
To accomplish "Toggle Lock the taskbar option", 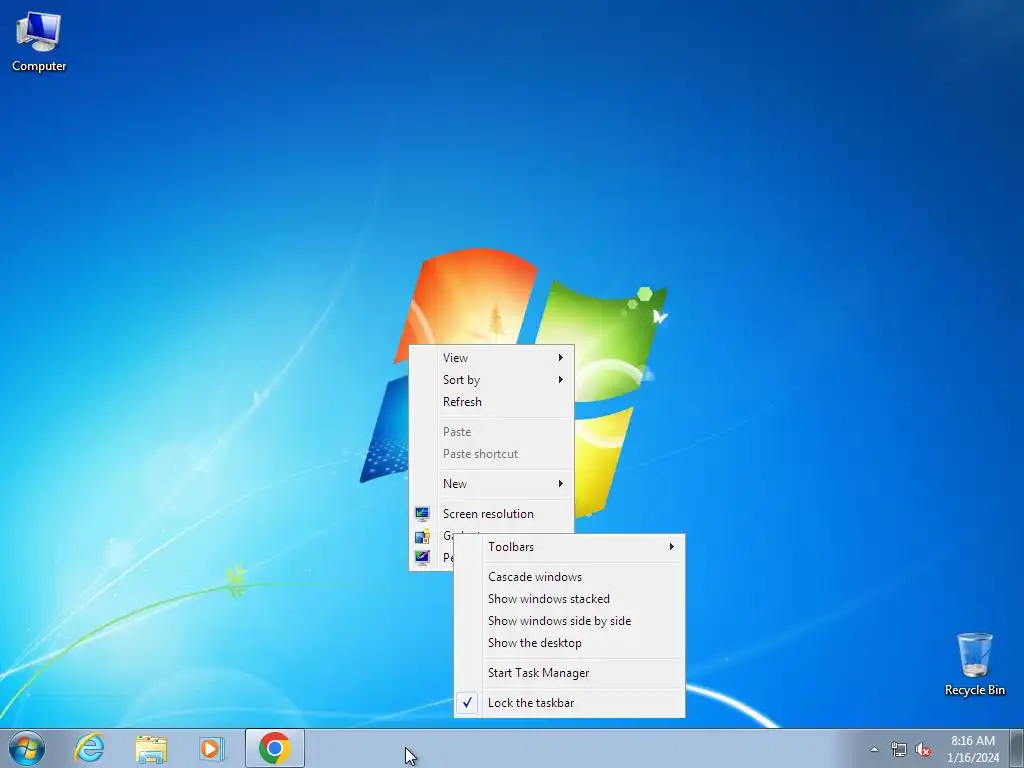I will [x=569, y=703].
